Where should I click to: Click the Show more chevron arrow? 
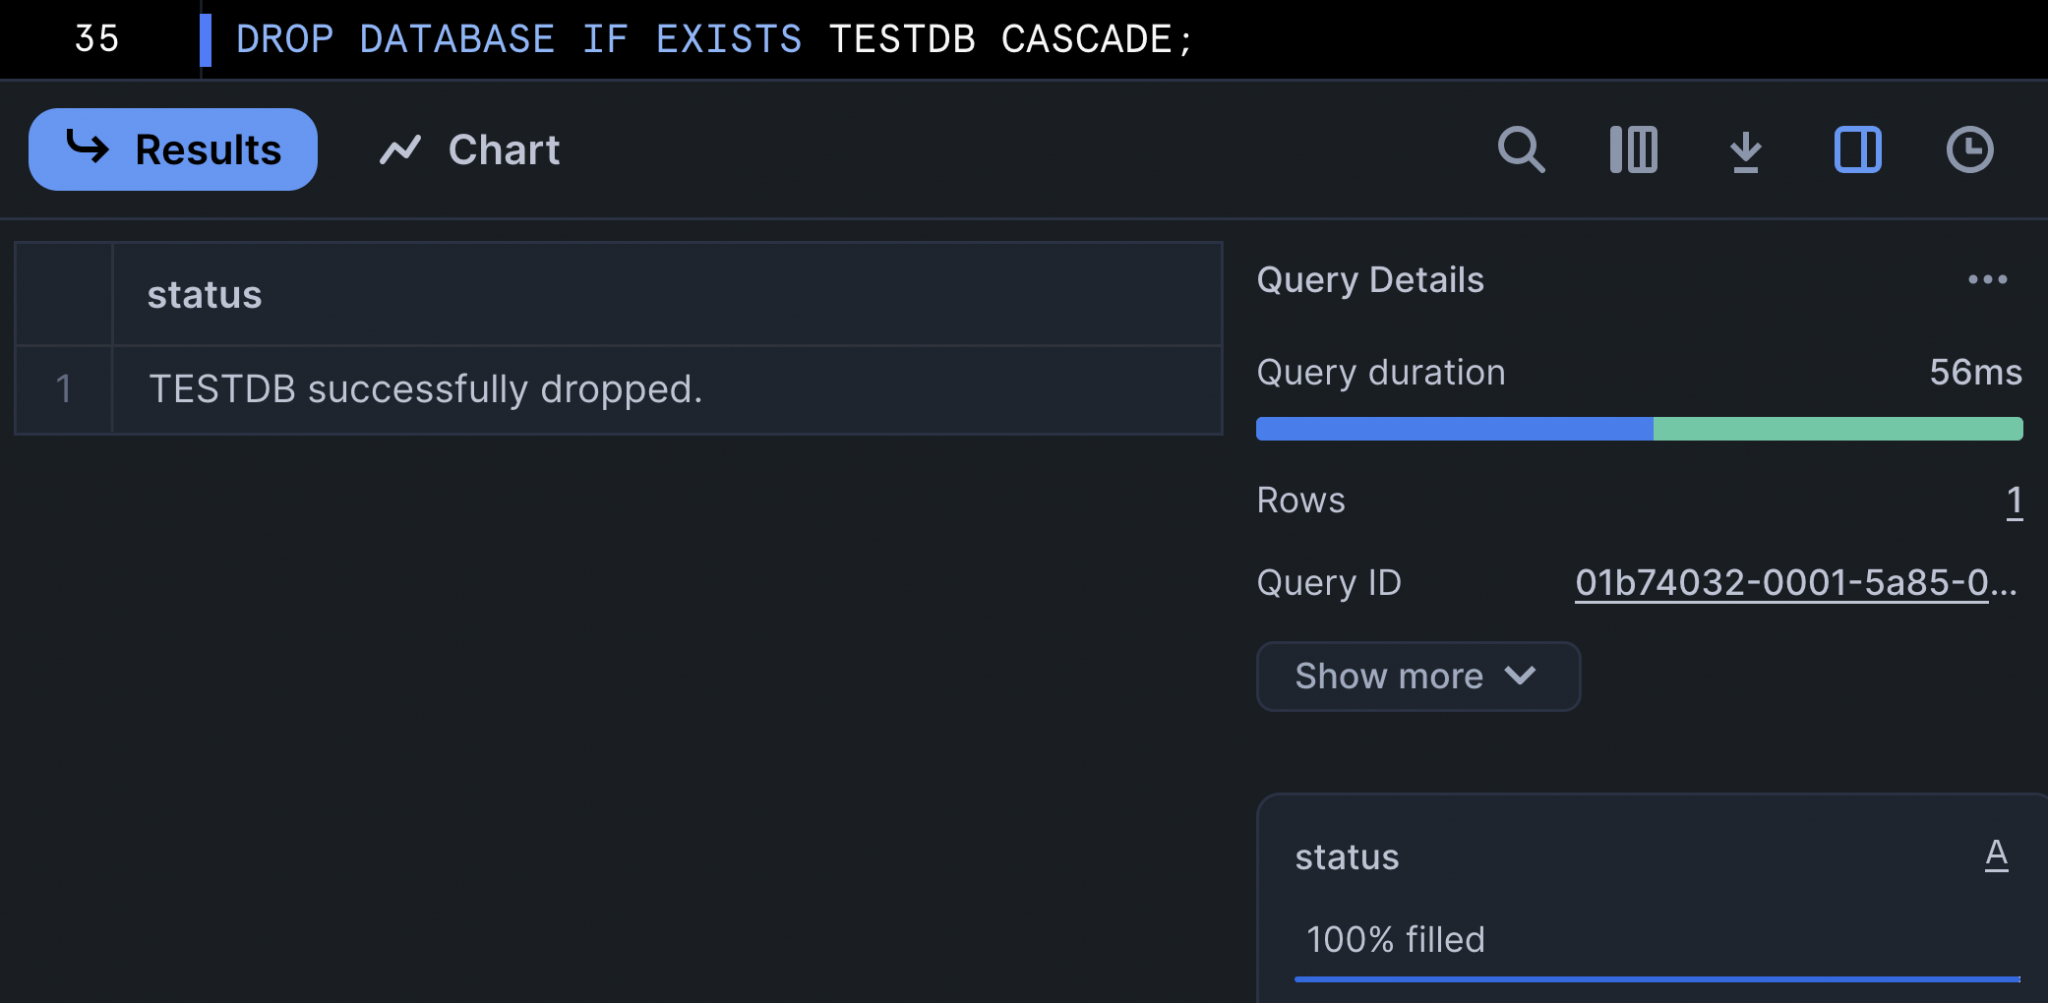1520,676
